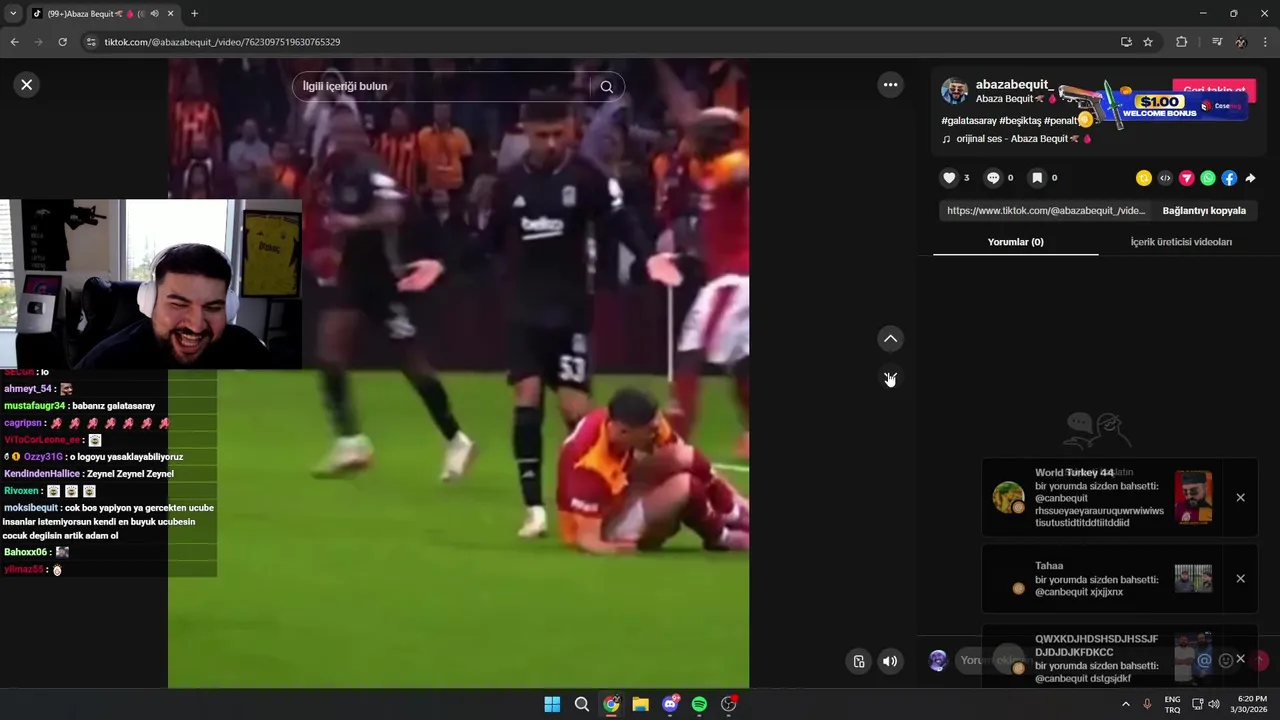The width and height of the screenshot is (1280, 720).
Task: Open Chrome three-dot menu
Action: pyautogui.click(x=1266, y=42)
